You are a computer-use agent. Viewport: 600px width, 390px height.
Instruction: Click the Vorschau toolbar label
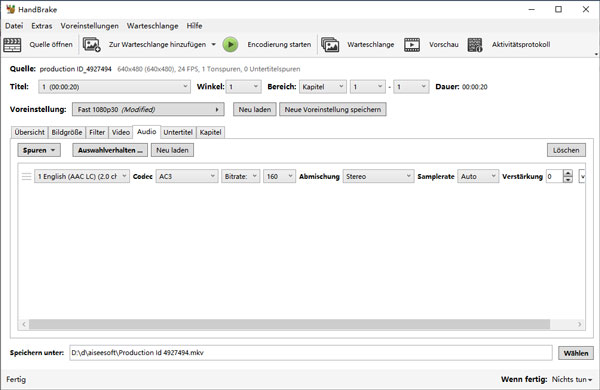click(x=443, y=45)
